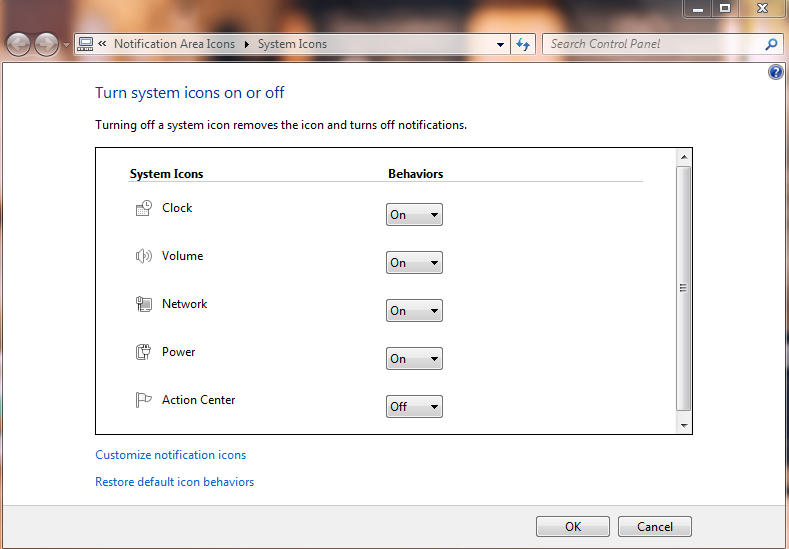Expand the address bar history dropdown arrow
This screenshot has height=549, width=789.
(500, 44)
